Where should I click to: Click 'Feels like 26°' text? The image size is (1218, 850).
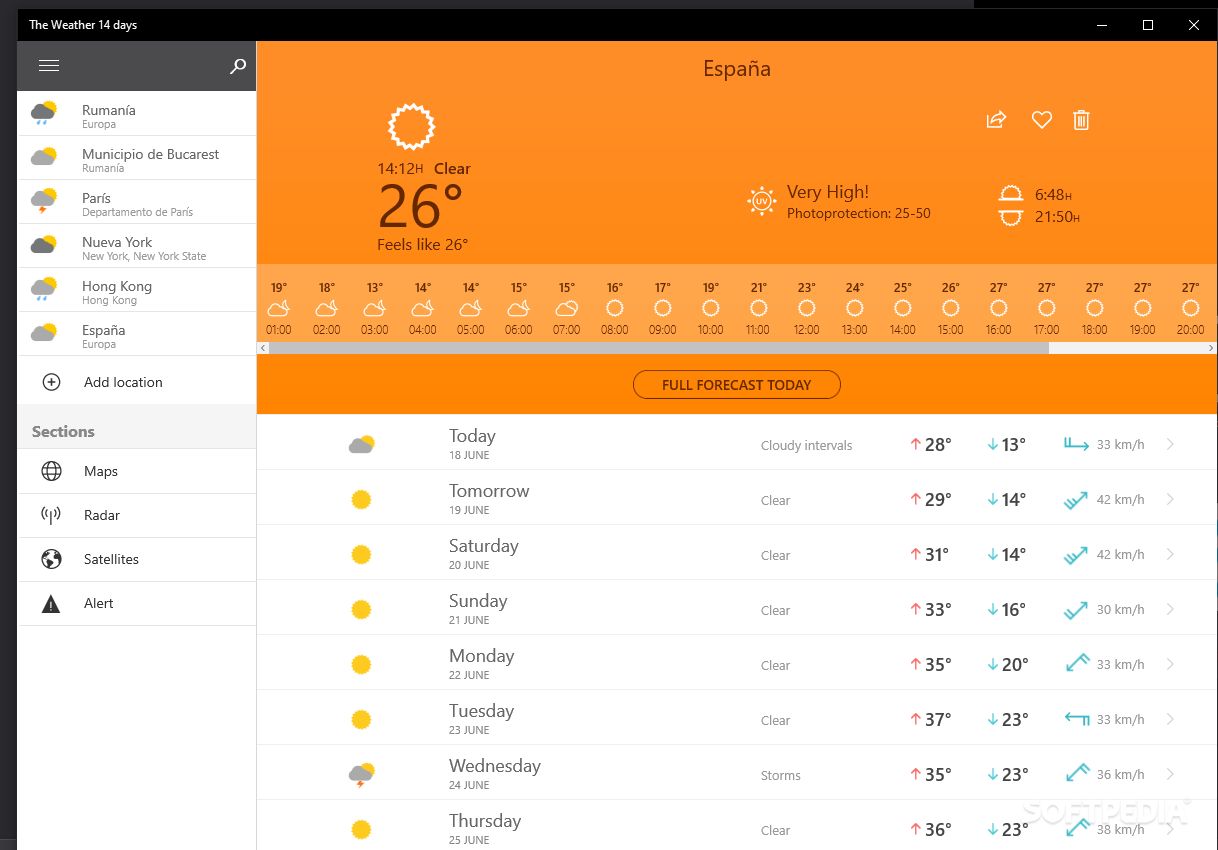(422, 245)
